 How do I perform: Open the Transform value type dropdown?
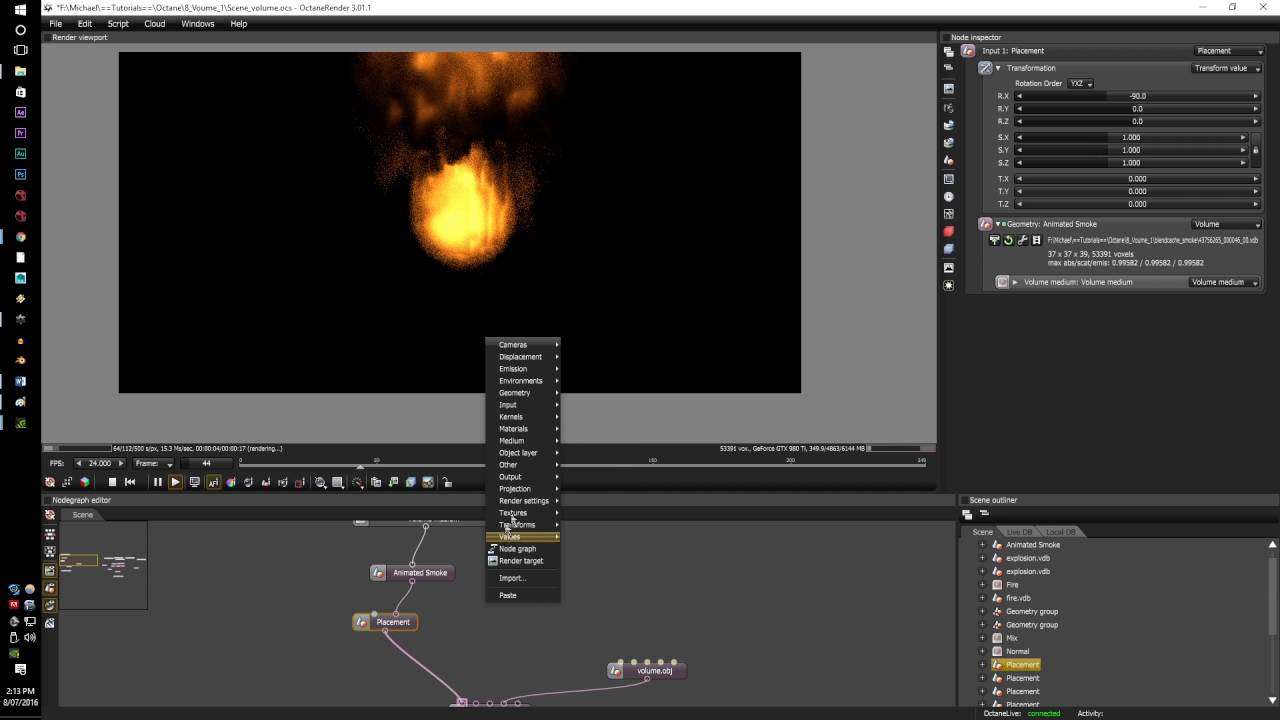(x=1227, y=68)
